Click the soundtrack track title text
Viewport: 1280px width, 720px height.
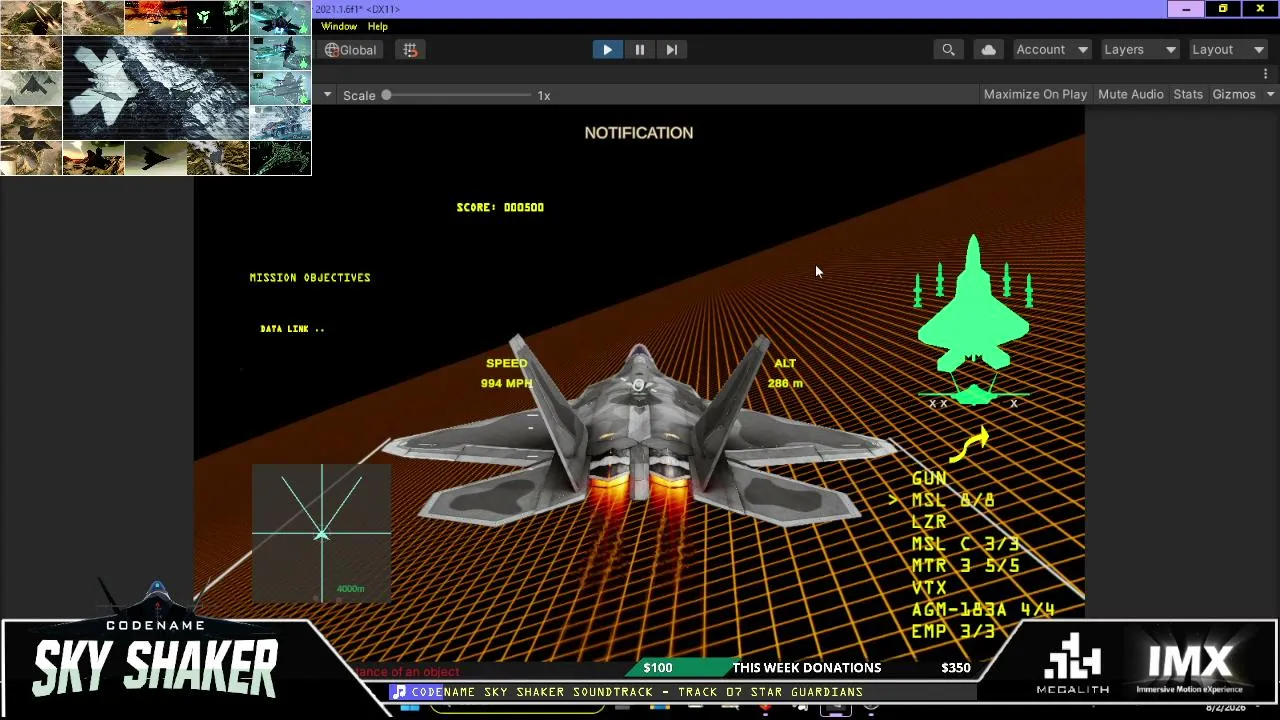pos(637,692)
